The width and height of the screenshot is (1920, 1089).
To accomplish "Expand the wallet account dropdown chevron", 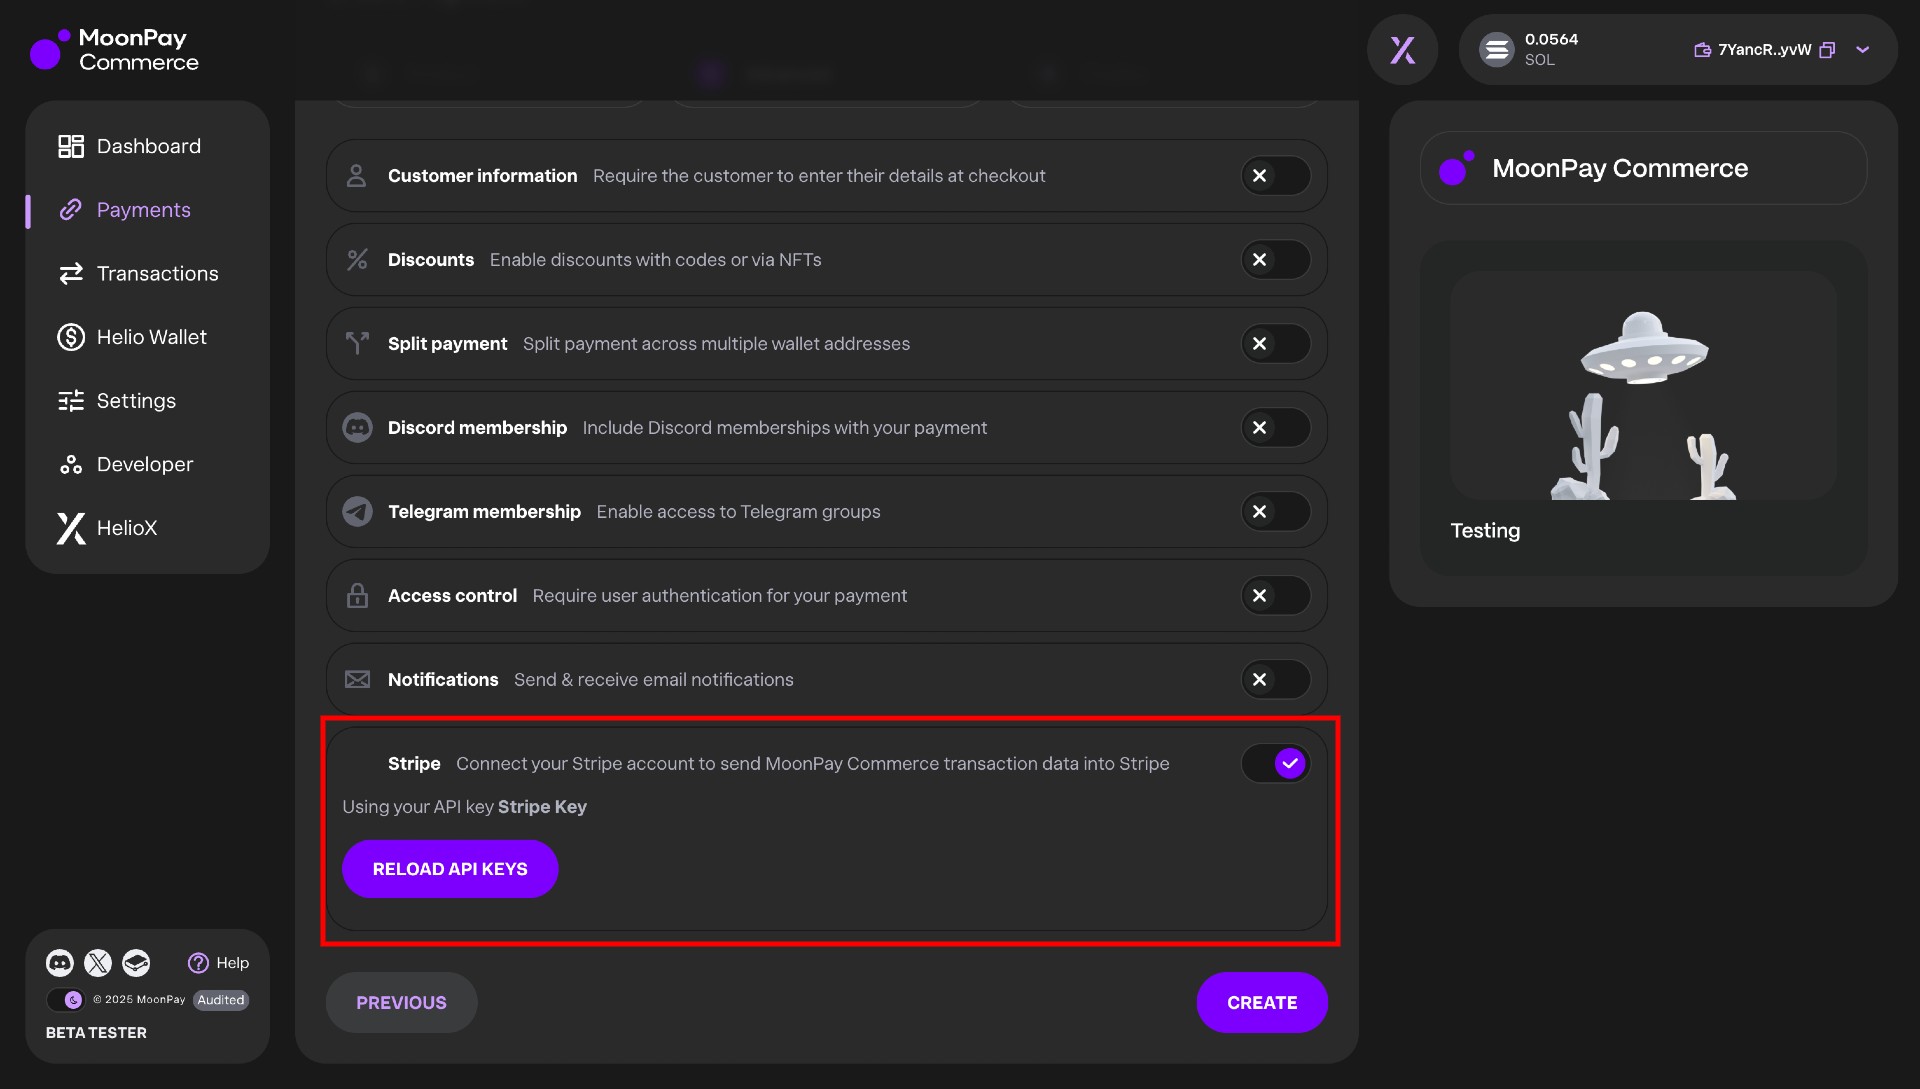I will click(x=1862, y=50).
